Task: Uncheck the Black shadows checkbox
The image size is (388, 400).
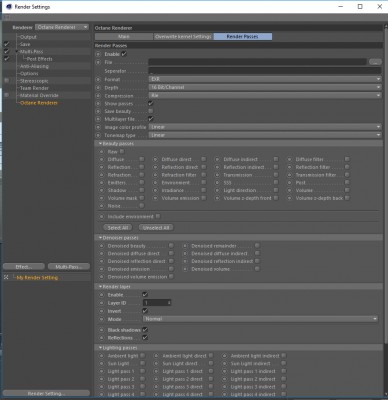Action: (145, 330)
